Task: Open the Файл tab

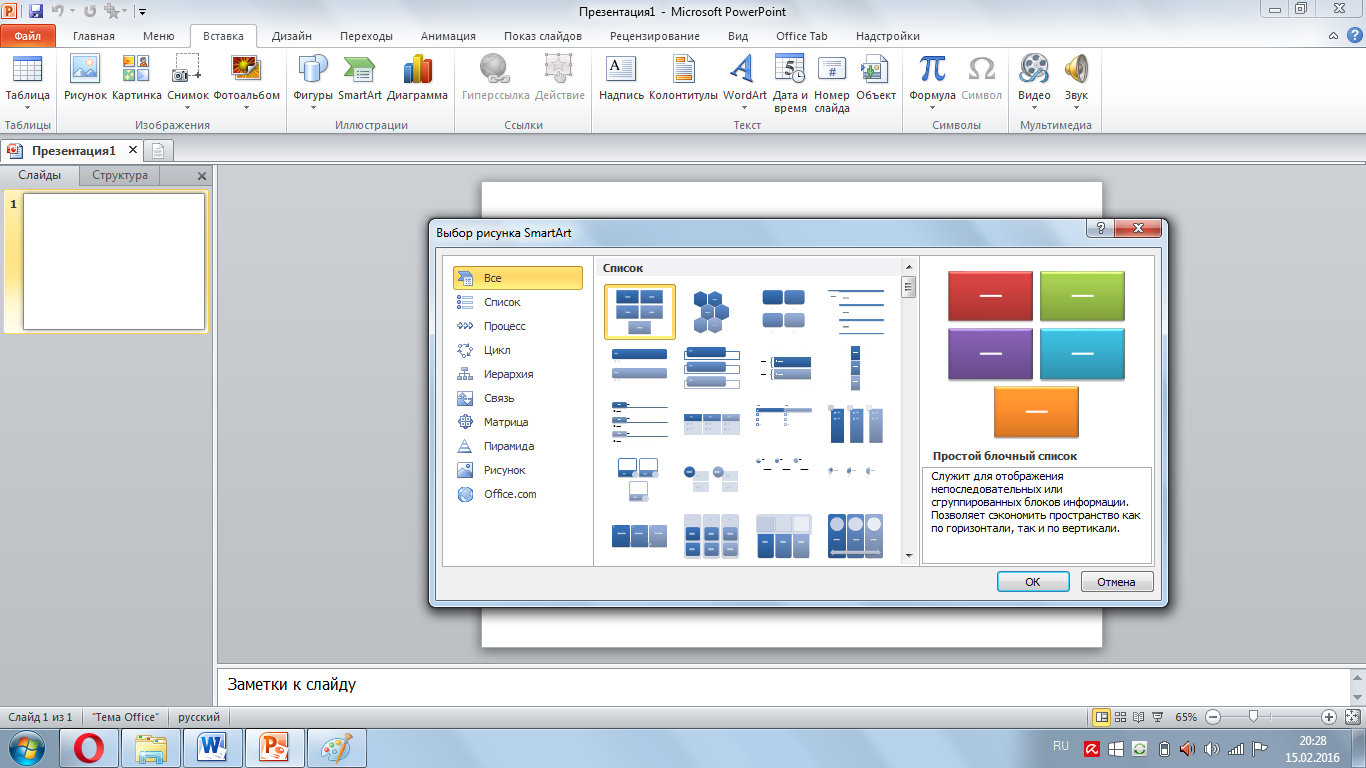Action: tap(27, 36)
